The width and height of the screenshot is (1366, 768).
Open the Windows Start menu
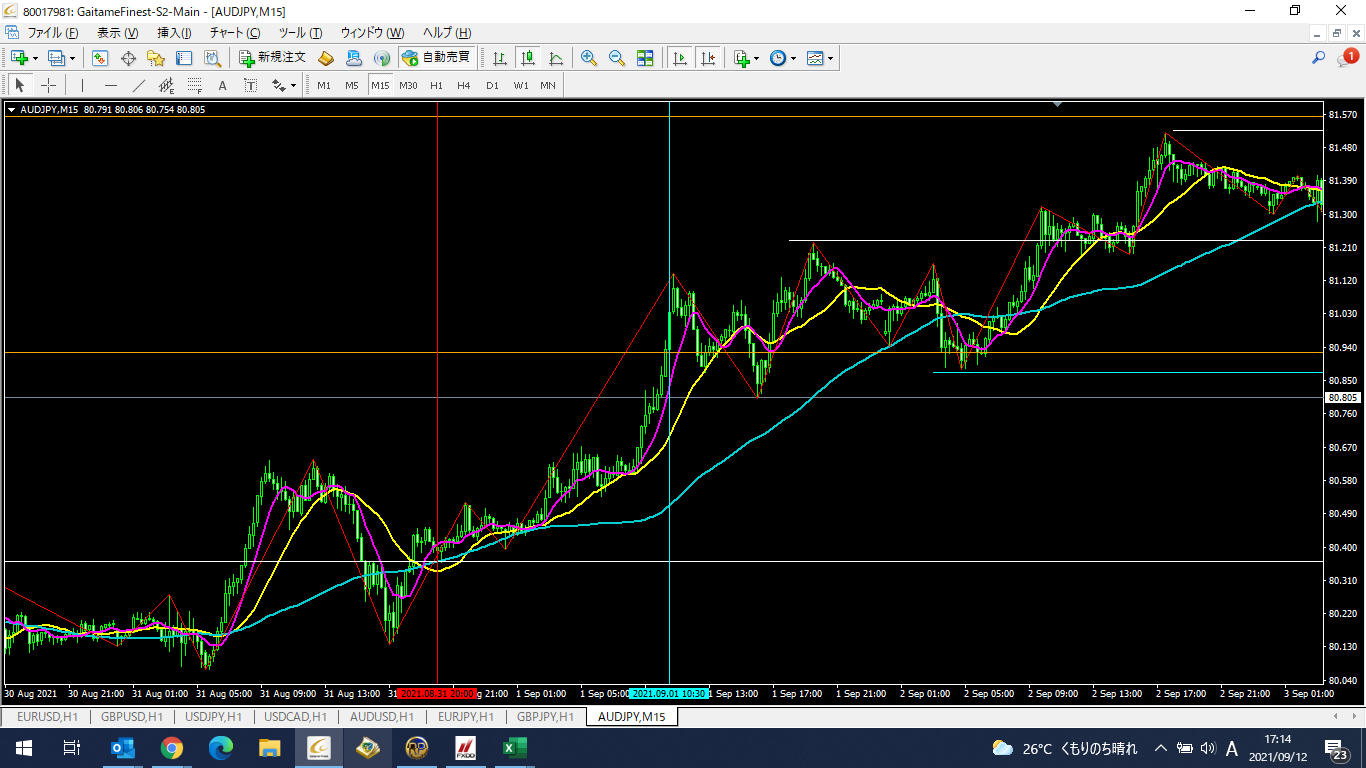click(x=23, y=748)
